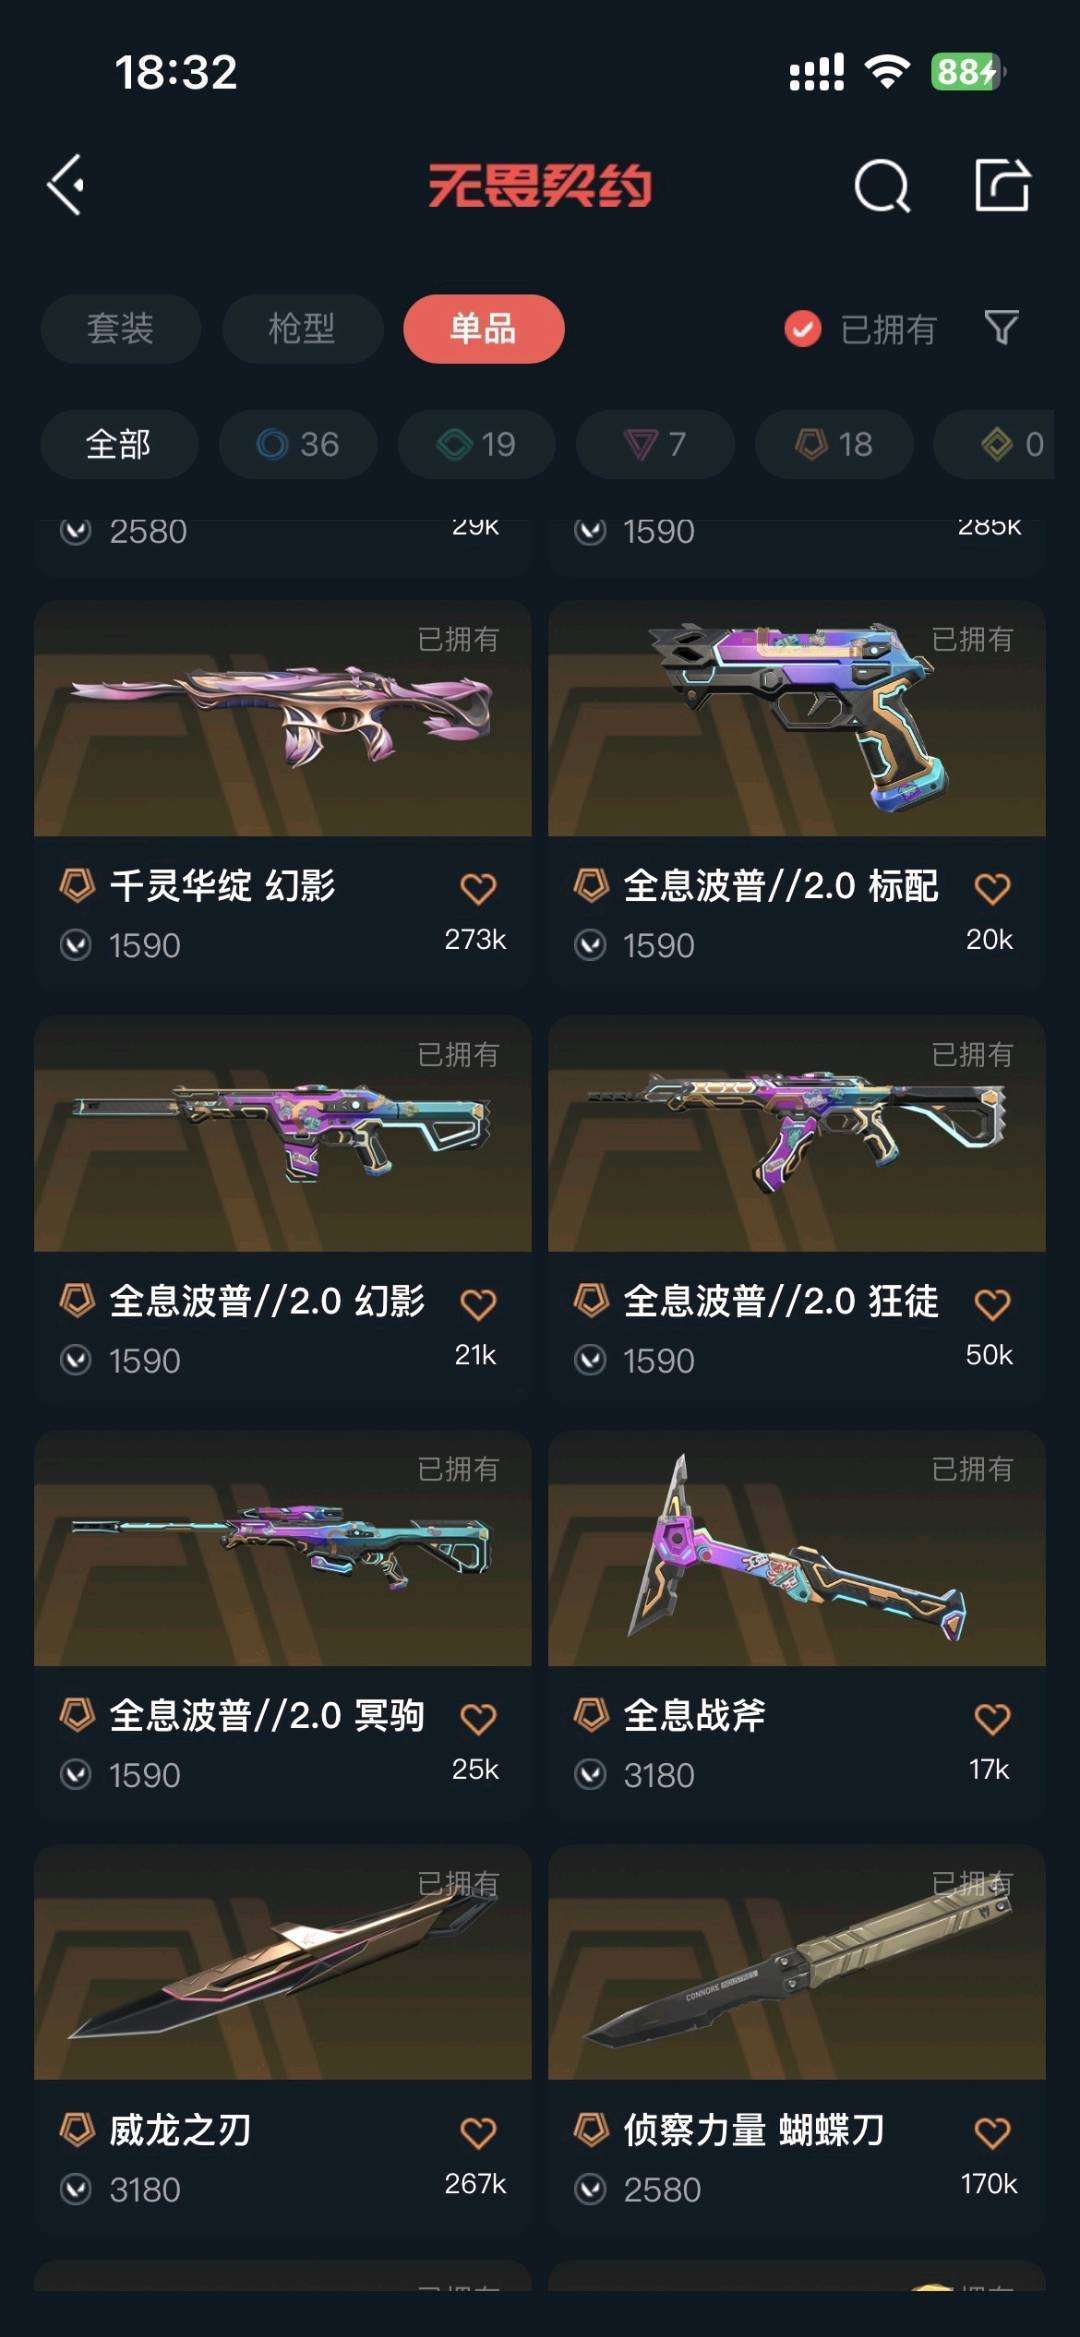Switch to the 套装 tab

121,328
